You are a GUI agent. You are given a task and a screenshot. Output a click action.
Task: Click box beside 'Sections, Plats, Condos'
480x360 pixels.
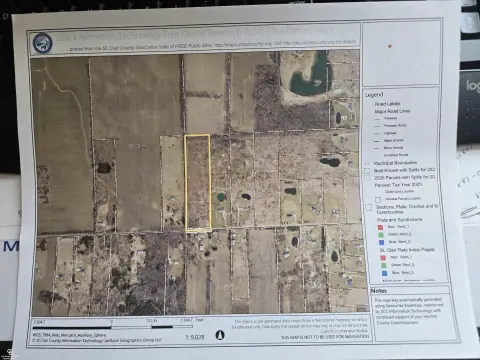tap(369, 208)
